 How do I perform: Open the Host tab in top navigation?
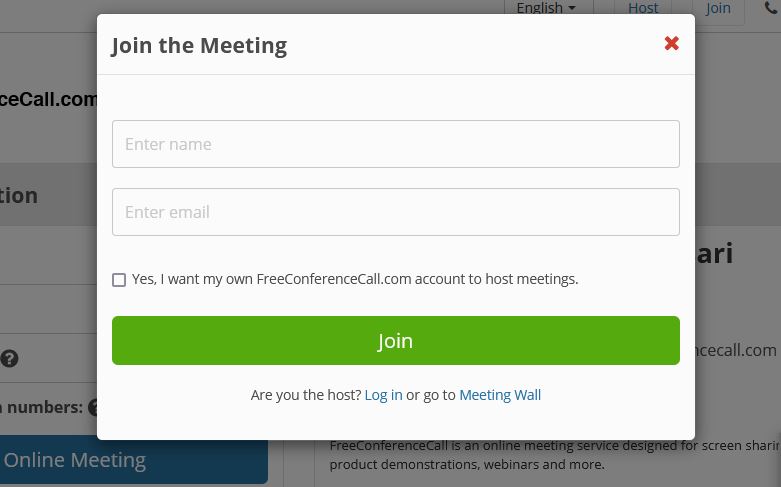point(643,8)
